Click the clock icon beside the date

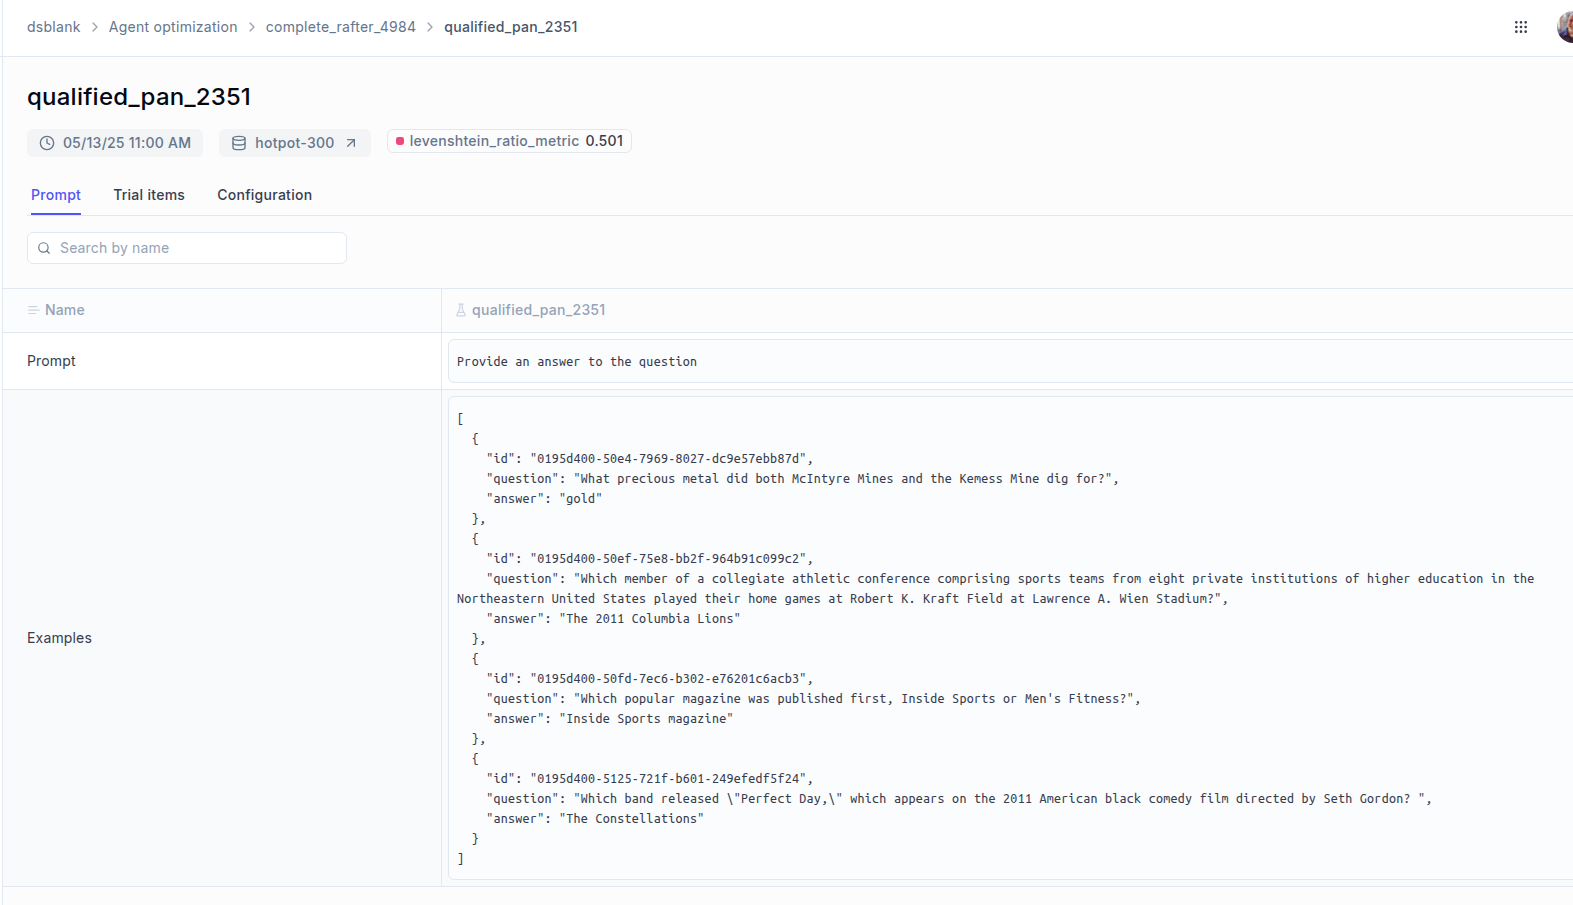coord(47,143)
